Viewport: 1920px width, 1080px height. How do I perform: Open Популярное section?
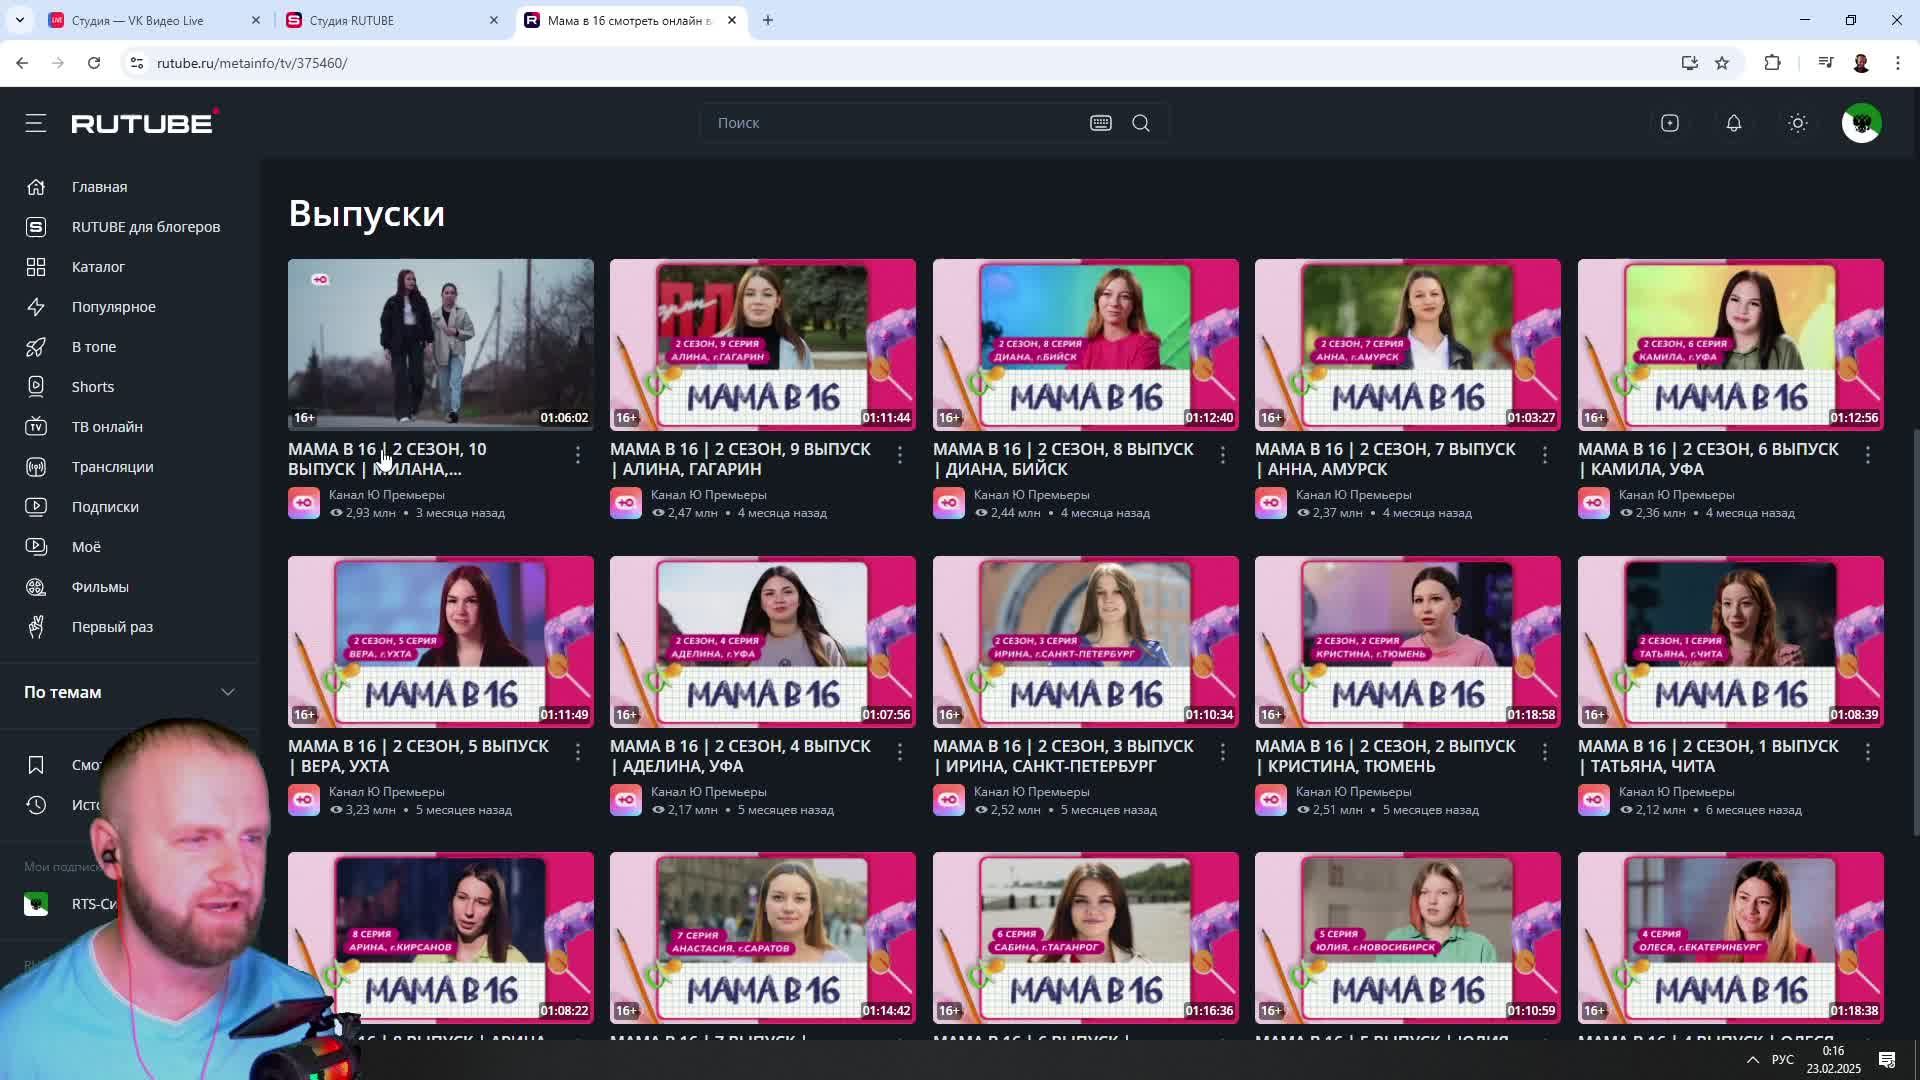click(113, 307)
